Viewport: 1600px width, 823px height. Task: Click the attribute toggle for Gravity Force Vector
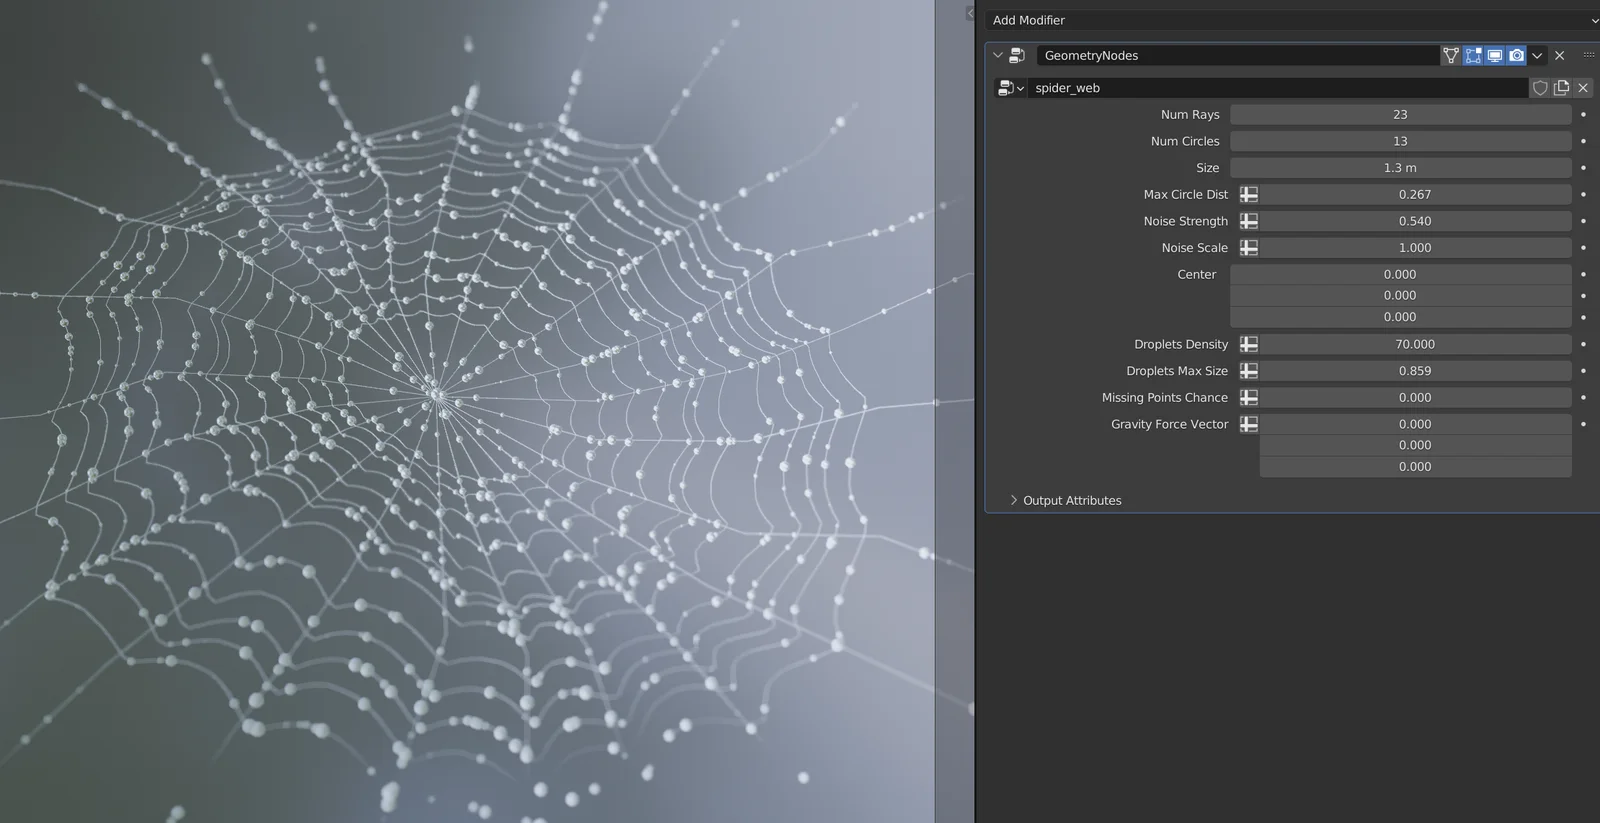[x=1249, y=424]
